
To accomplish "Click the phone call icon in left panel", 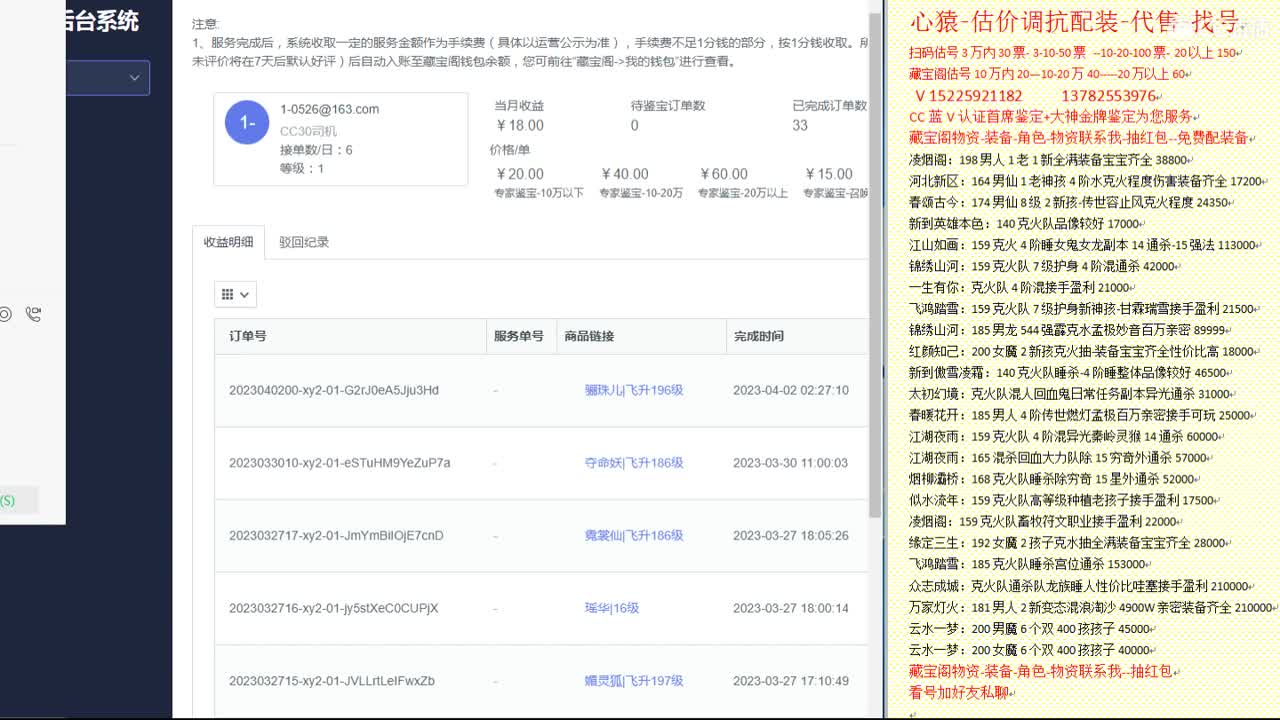I will coord(33,314).
